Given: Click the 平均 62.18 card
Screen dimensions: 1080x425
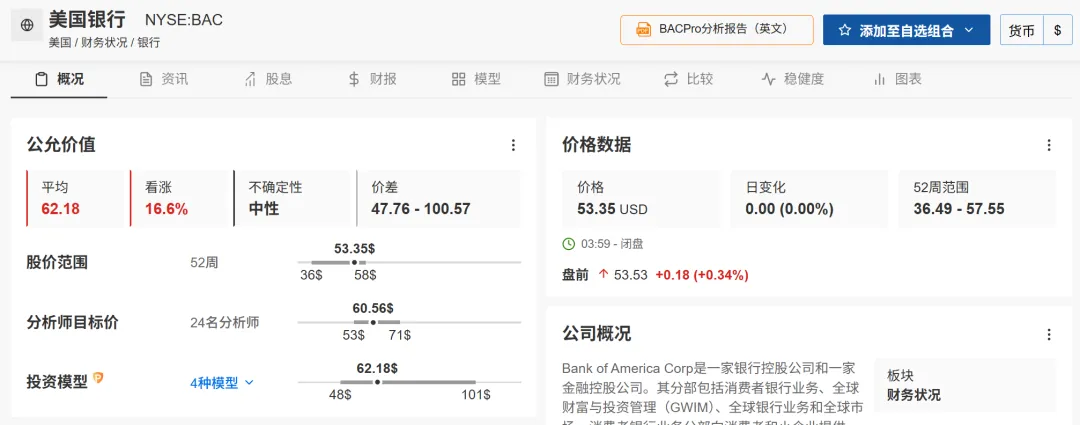Looking at the screenshot, I should 75,198.
